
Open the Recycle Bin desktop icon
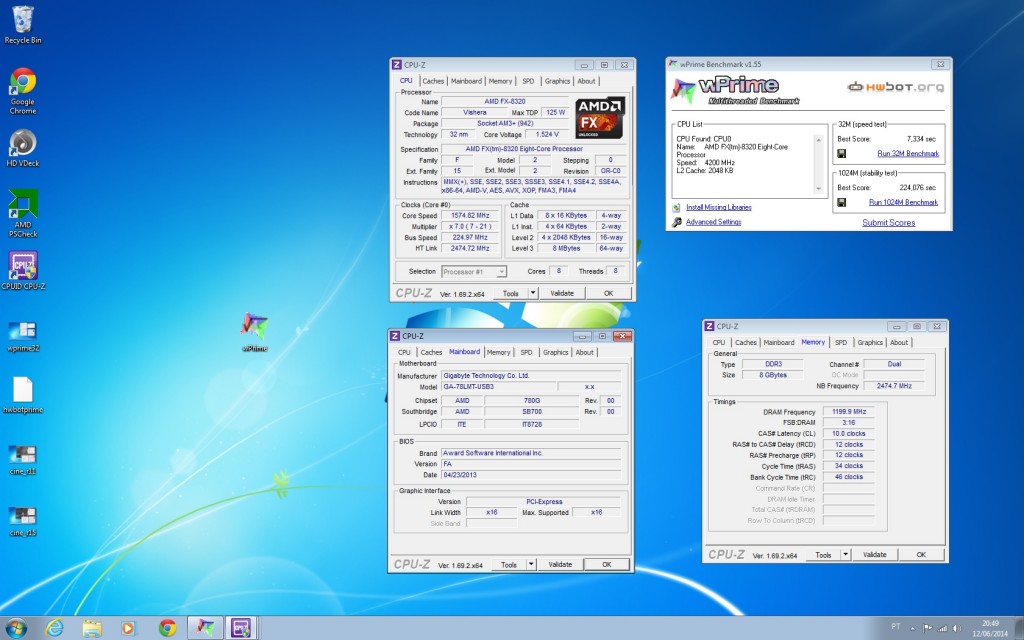click(x=22, y=21)
